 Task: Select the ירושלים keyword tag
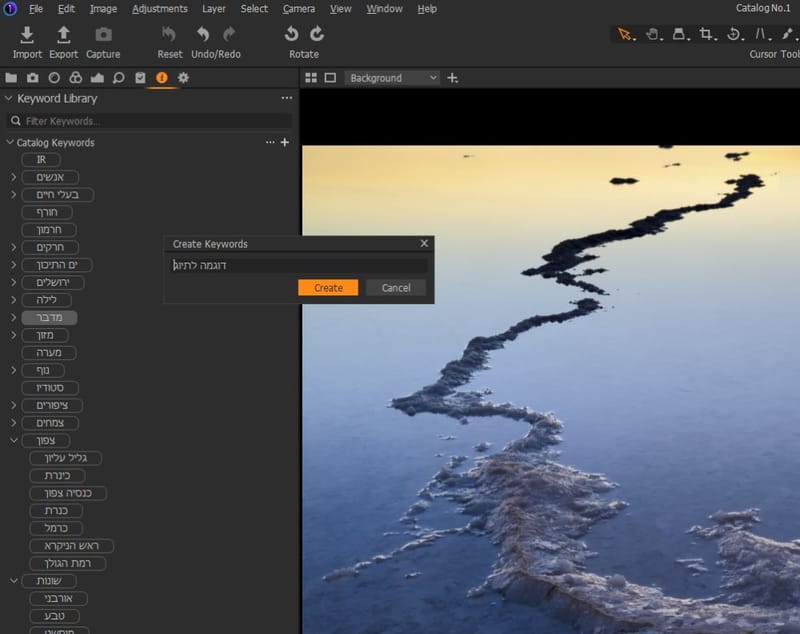(x=53, y=283)
